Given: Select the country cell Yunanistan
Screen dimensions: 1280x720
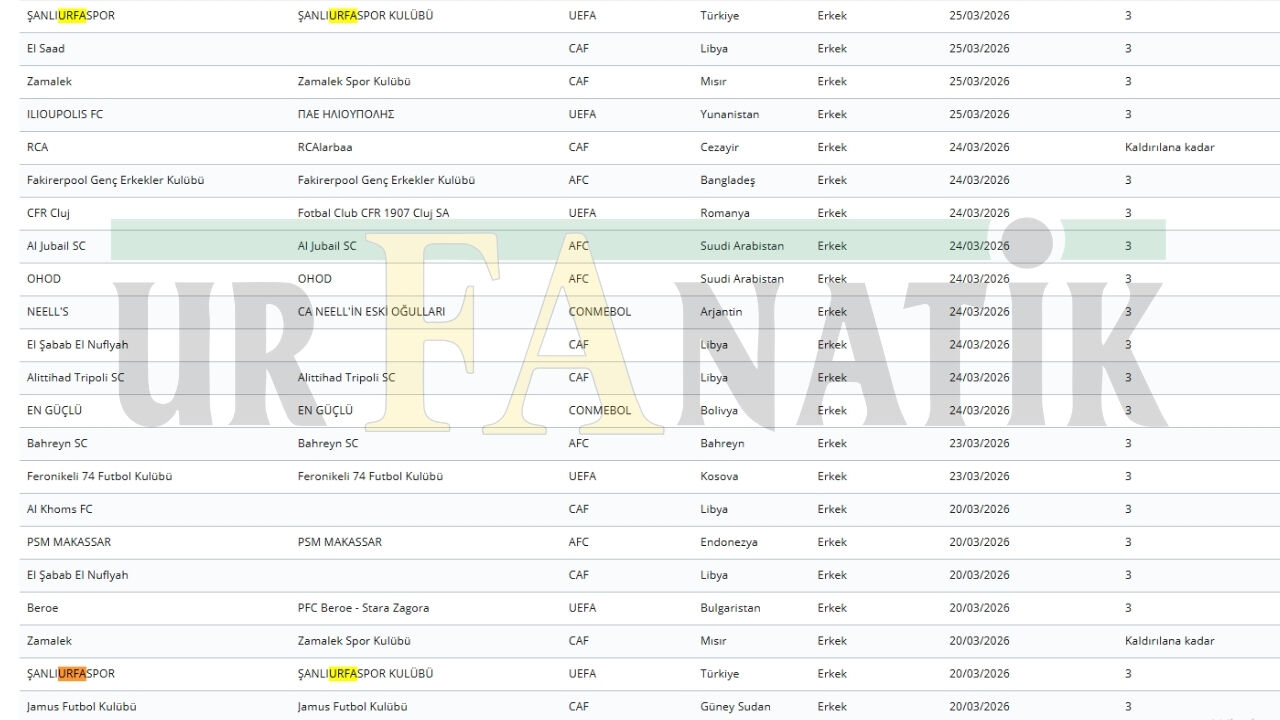Looking at the screenshot, I should point(730,114).
